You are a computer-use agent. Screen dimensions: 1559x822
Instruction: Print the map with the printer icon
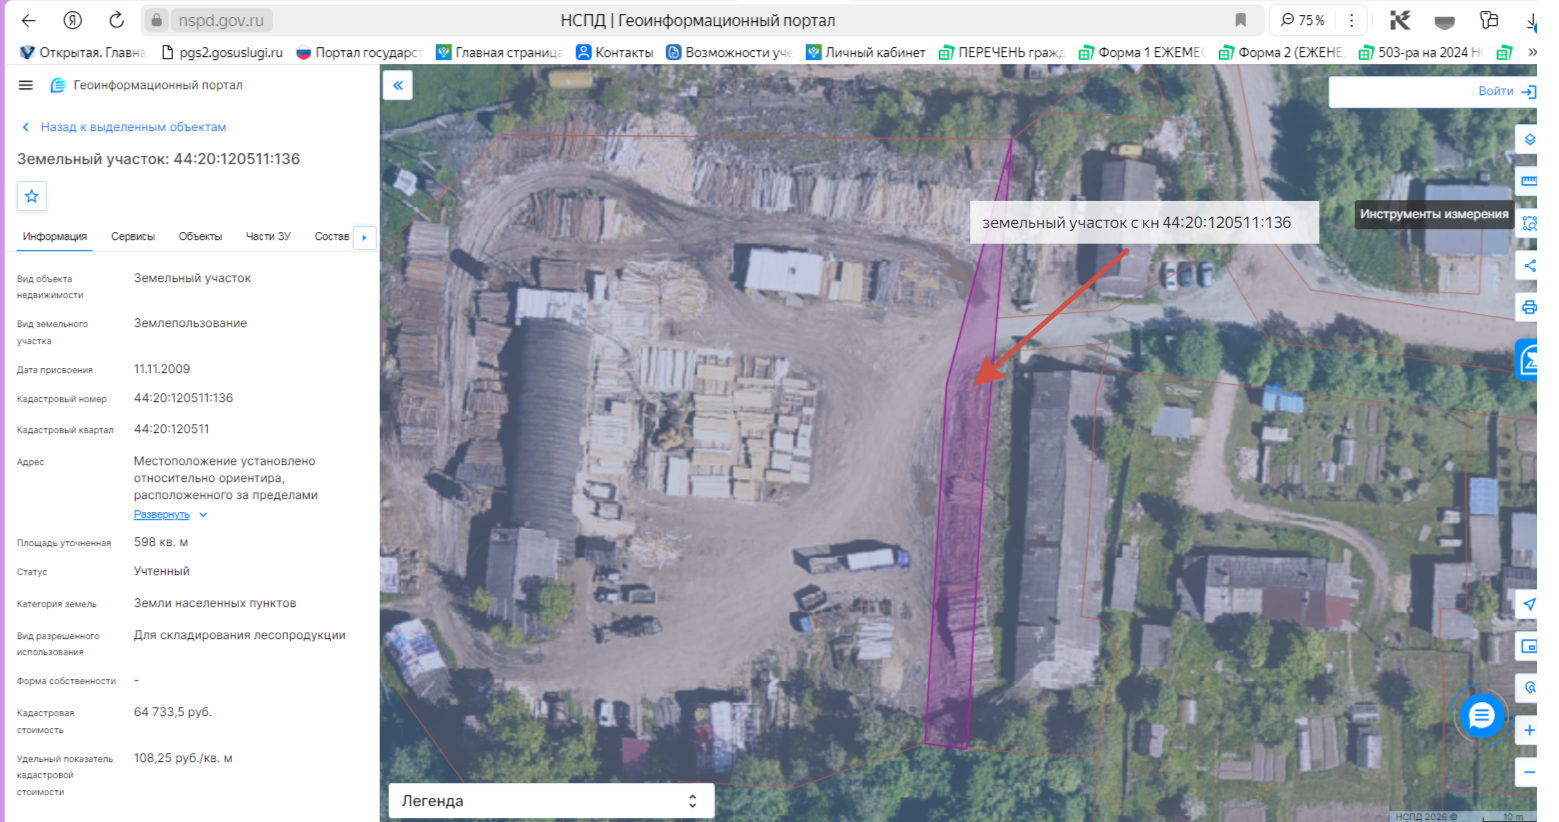(1528, 307)
